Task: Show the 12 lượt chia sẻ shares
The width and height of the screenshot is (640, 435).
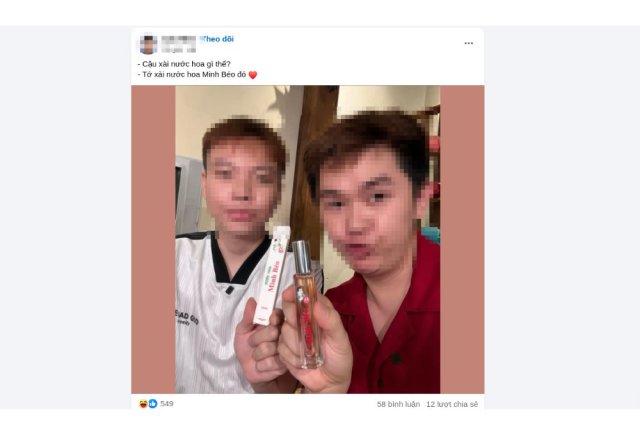Action: tap(452, 404)
